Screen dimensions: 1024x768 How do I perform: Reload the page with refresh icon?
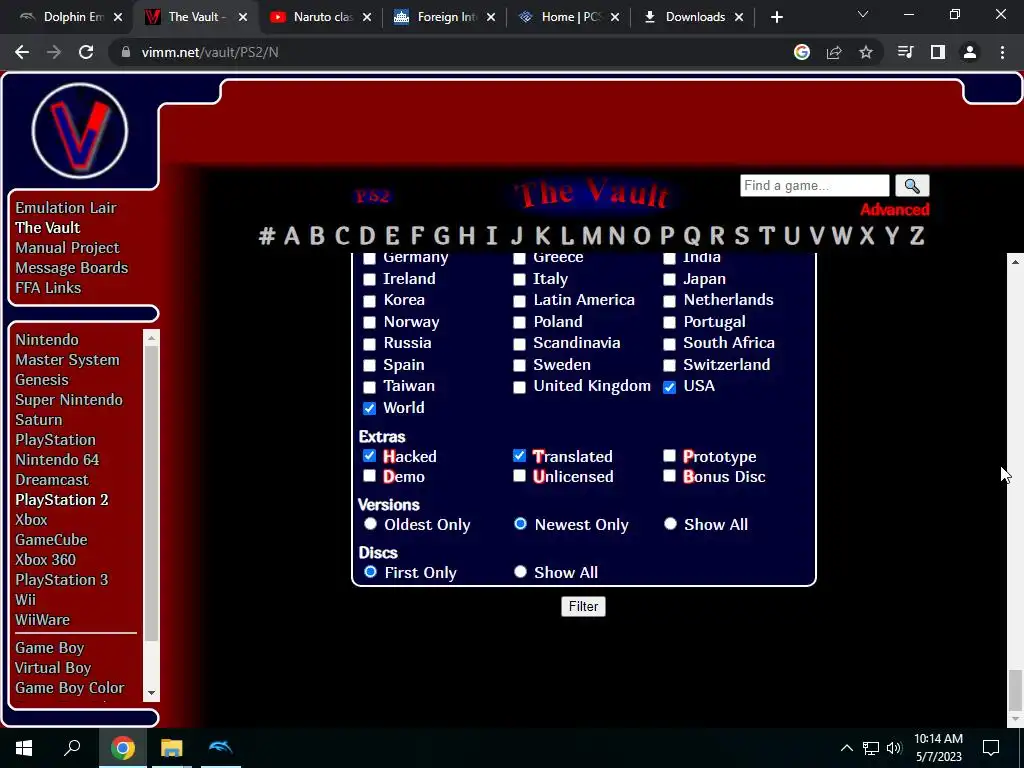click(x=86, y=52)
